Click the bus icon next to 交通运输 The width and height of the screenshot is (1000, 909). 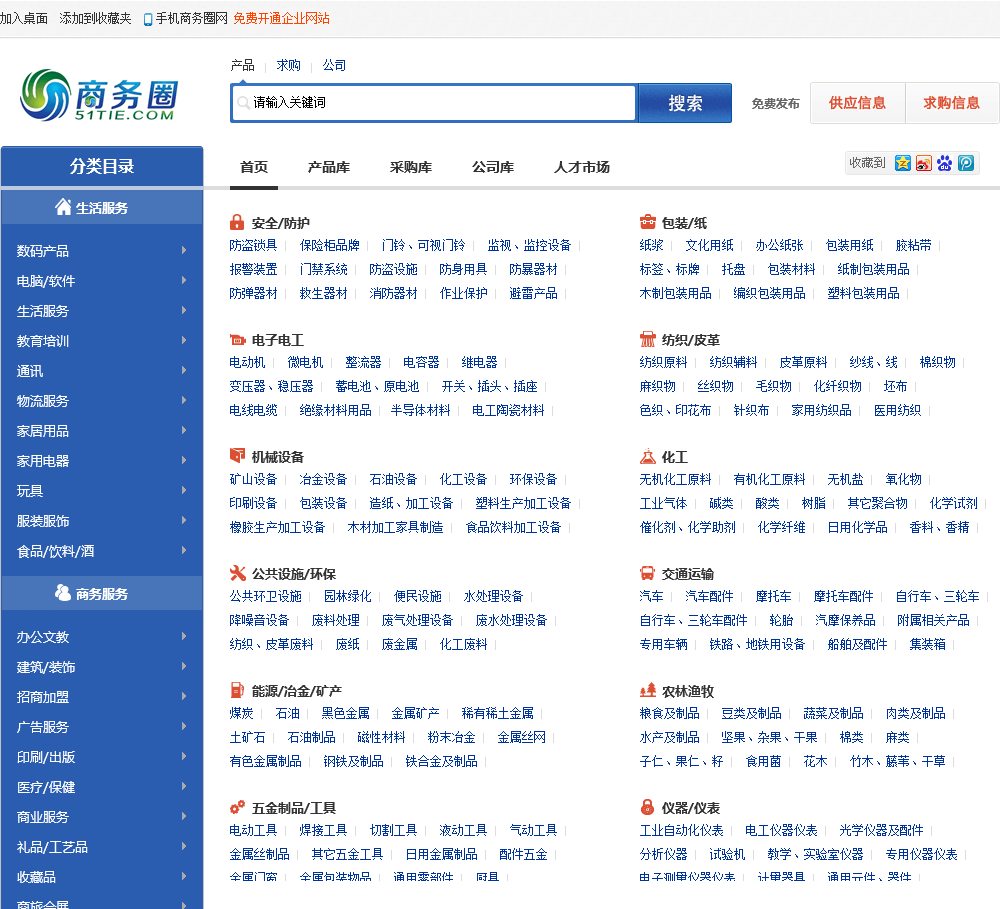click(x=647, y=573)
